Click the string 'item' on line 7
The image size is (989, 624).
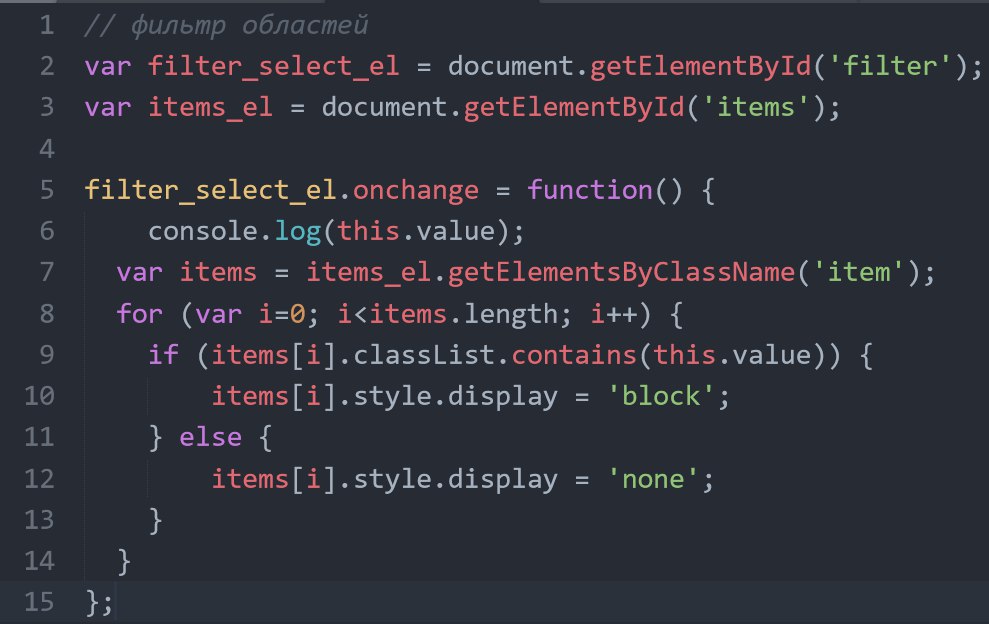click(x=858, y=273)
